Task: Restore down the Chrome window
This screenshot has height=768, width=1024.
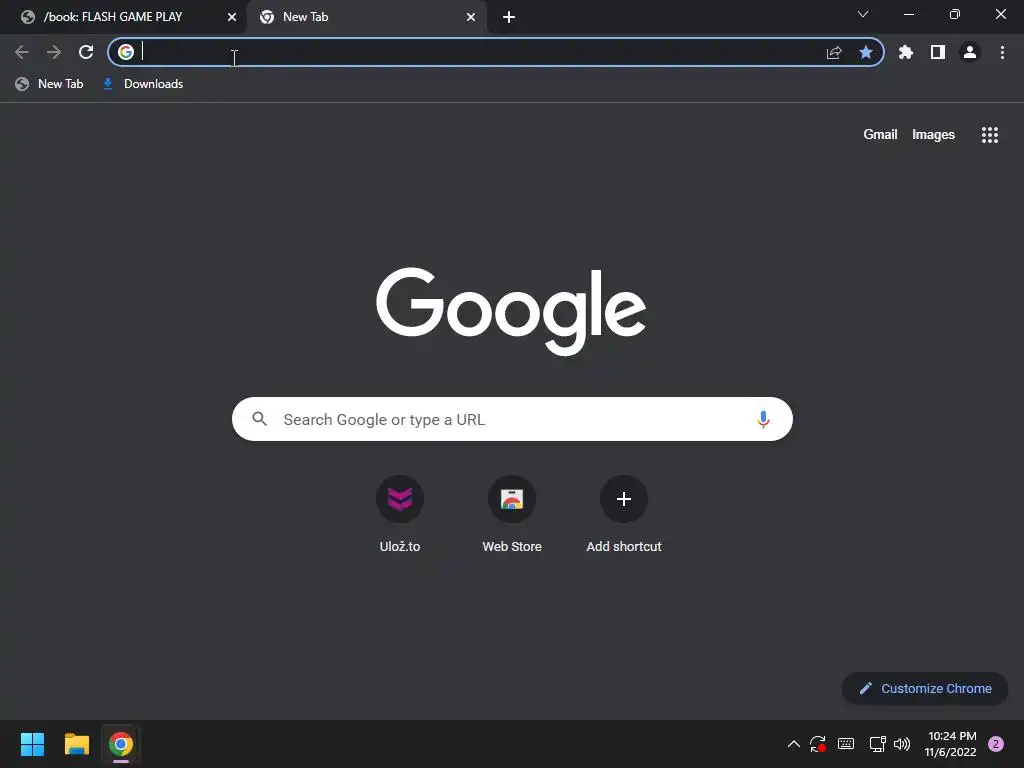Action: point(955,14)
